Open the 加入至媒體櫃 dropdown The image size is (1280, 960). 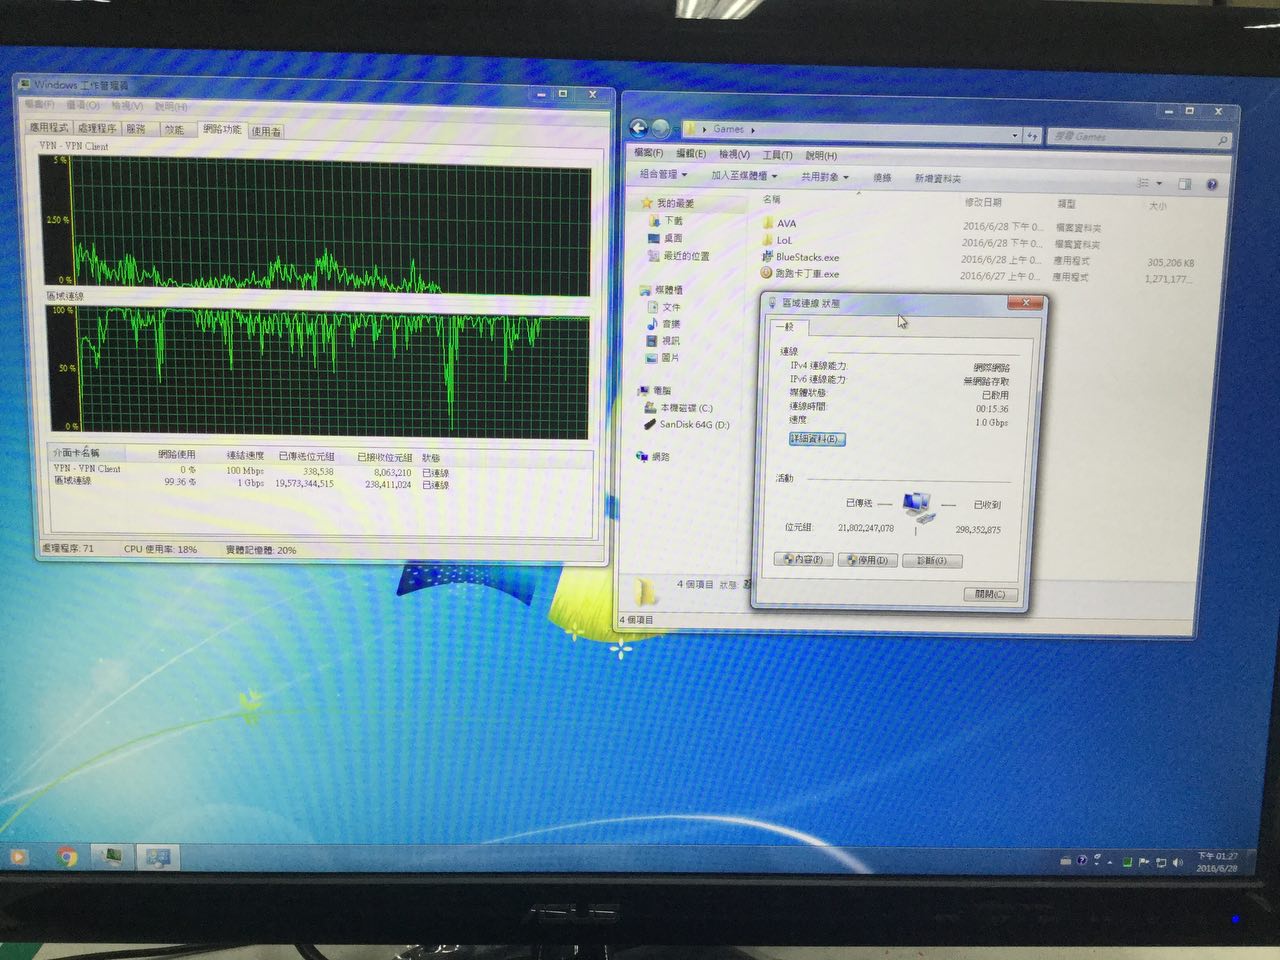tap(743, 176)
